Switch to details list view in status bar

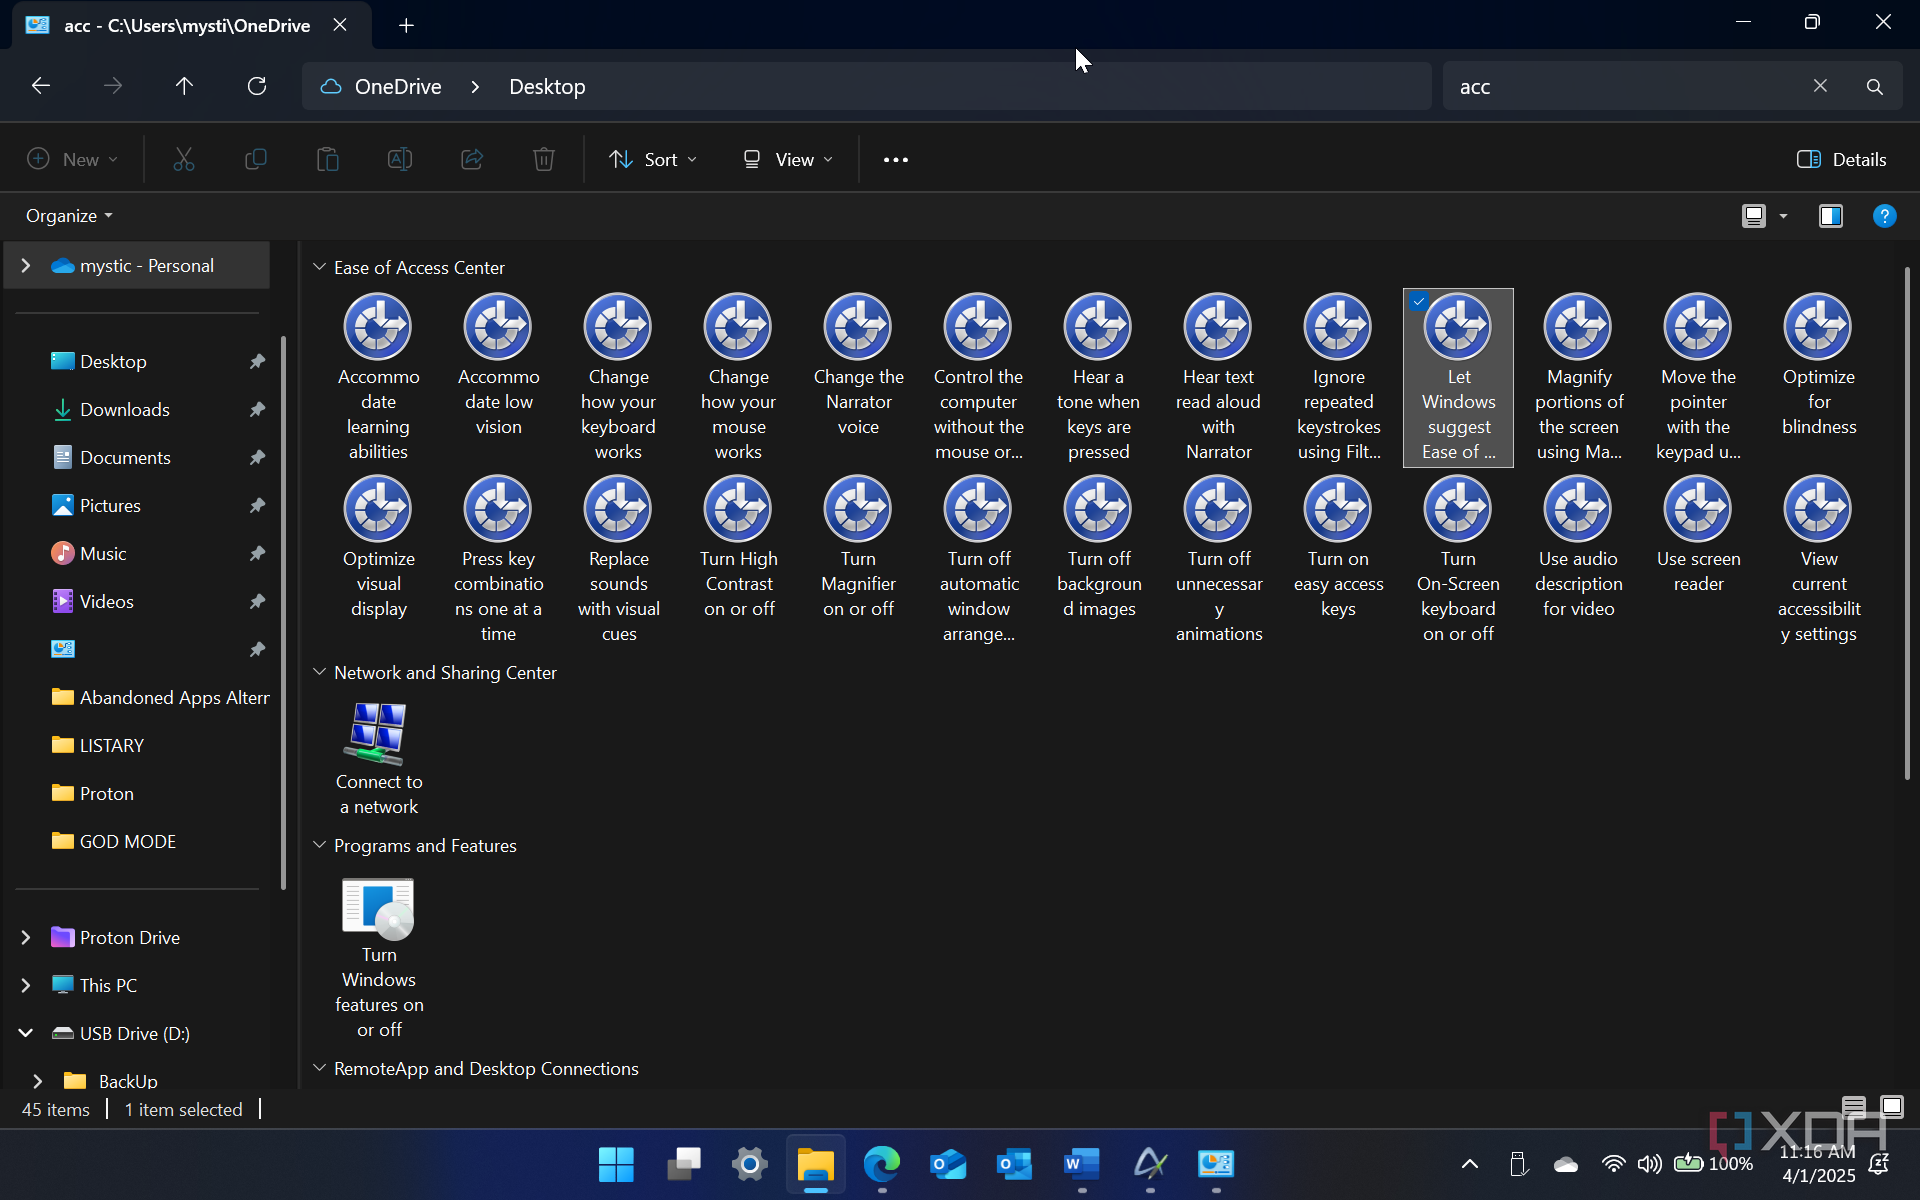tap(1854, 1106)
